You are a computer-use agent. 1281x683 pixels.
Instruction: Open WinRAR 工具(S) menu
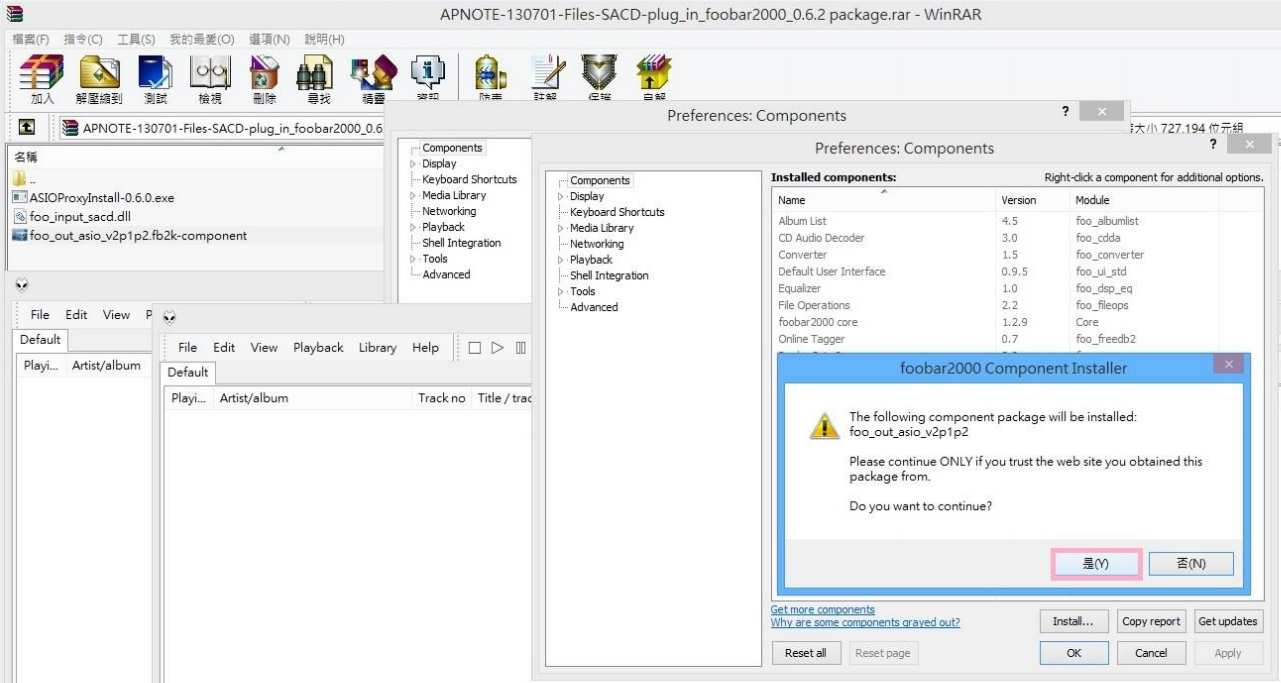coord(136,39)
